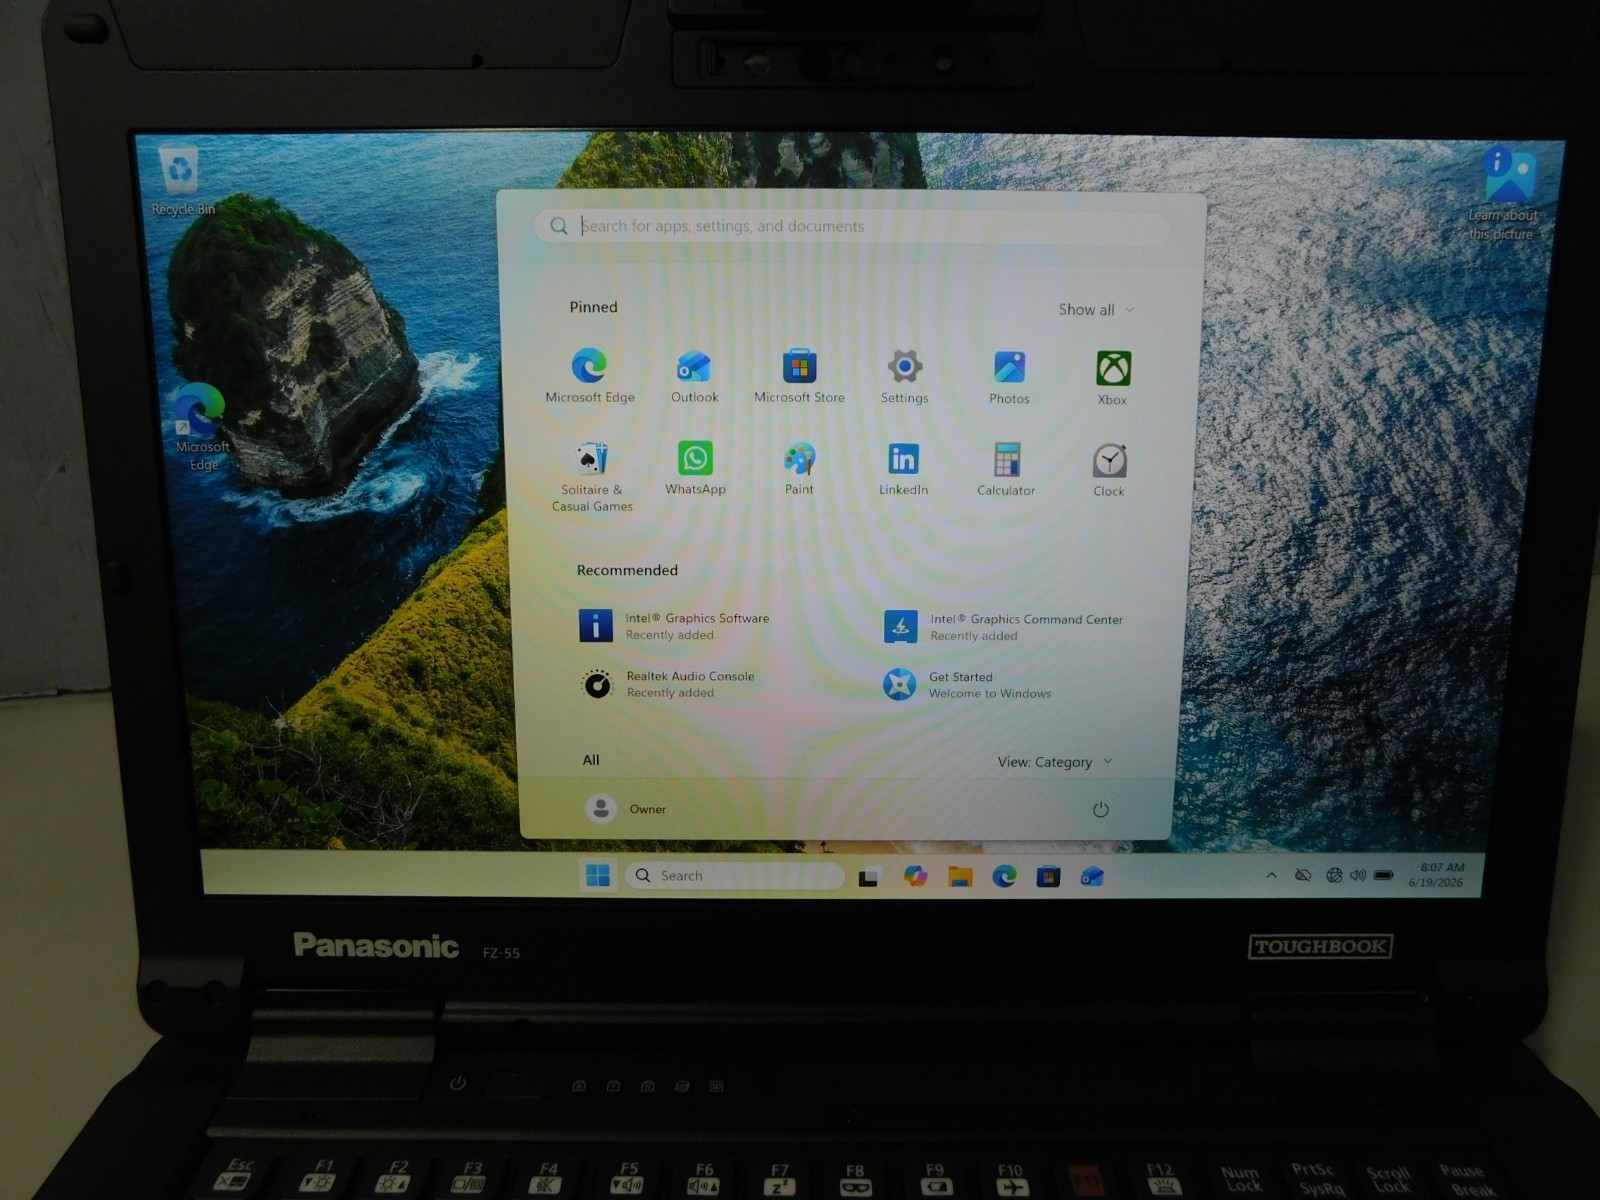Click the Recommended section heading
This screenshot has width=1600, height=1200.
tap(627, 570)
